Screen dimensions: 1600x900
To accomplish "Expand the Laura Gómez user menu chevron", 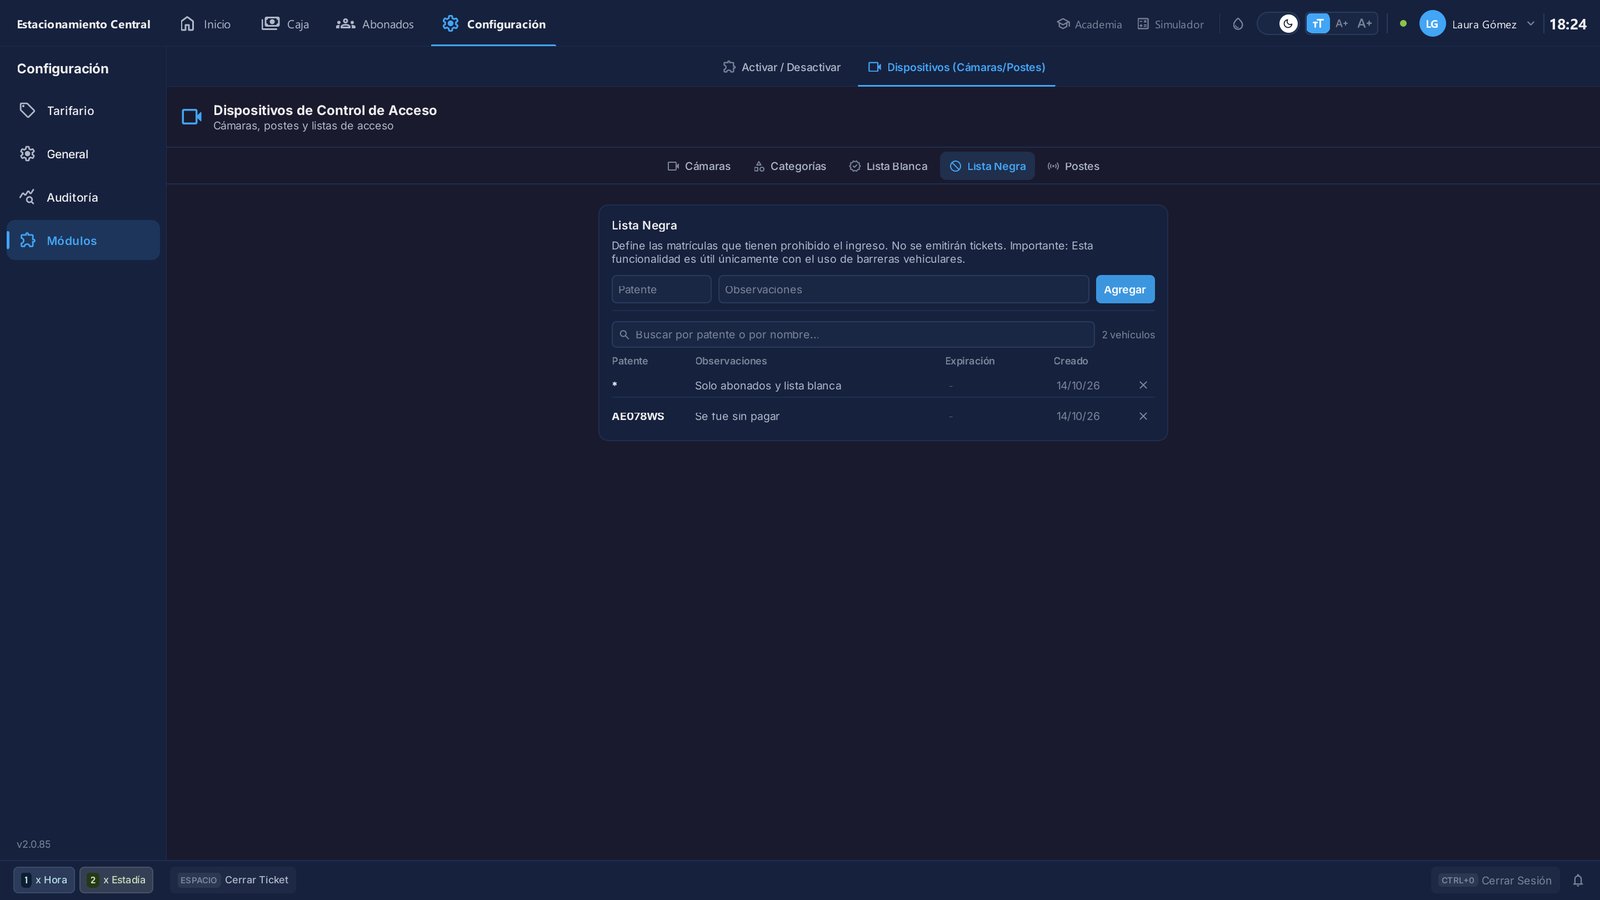I will pos(1530,24).
